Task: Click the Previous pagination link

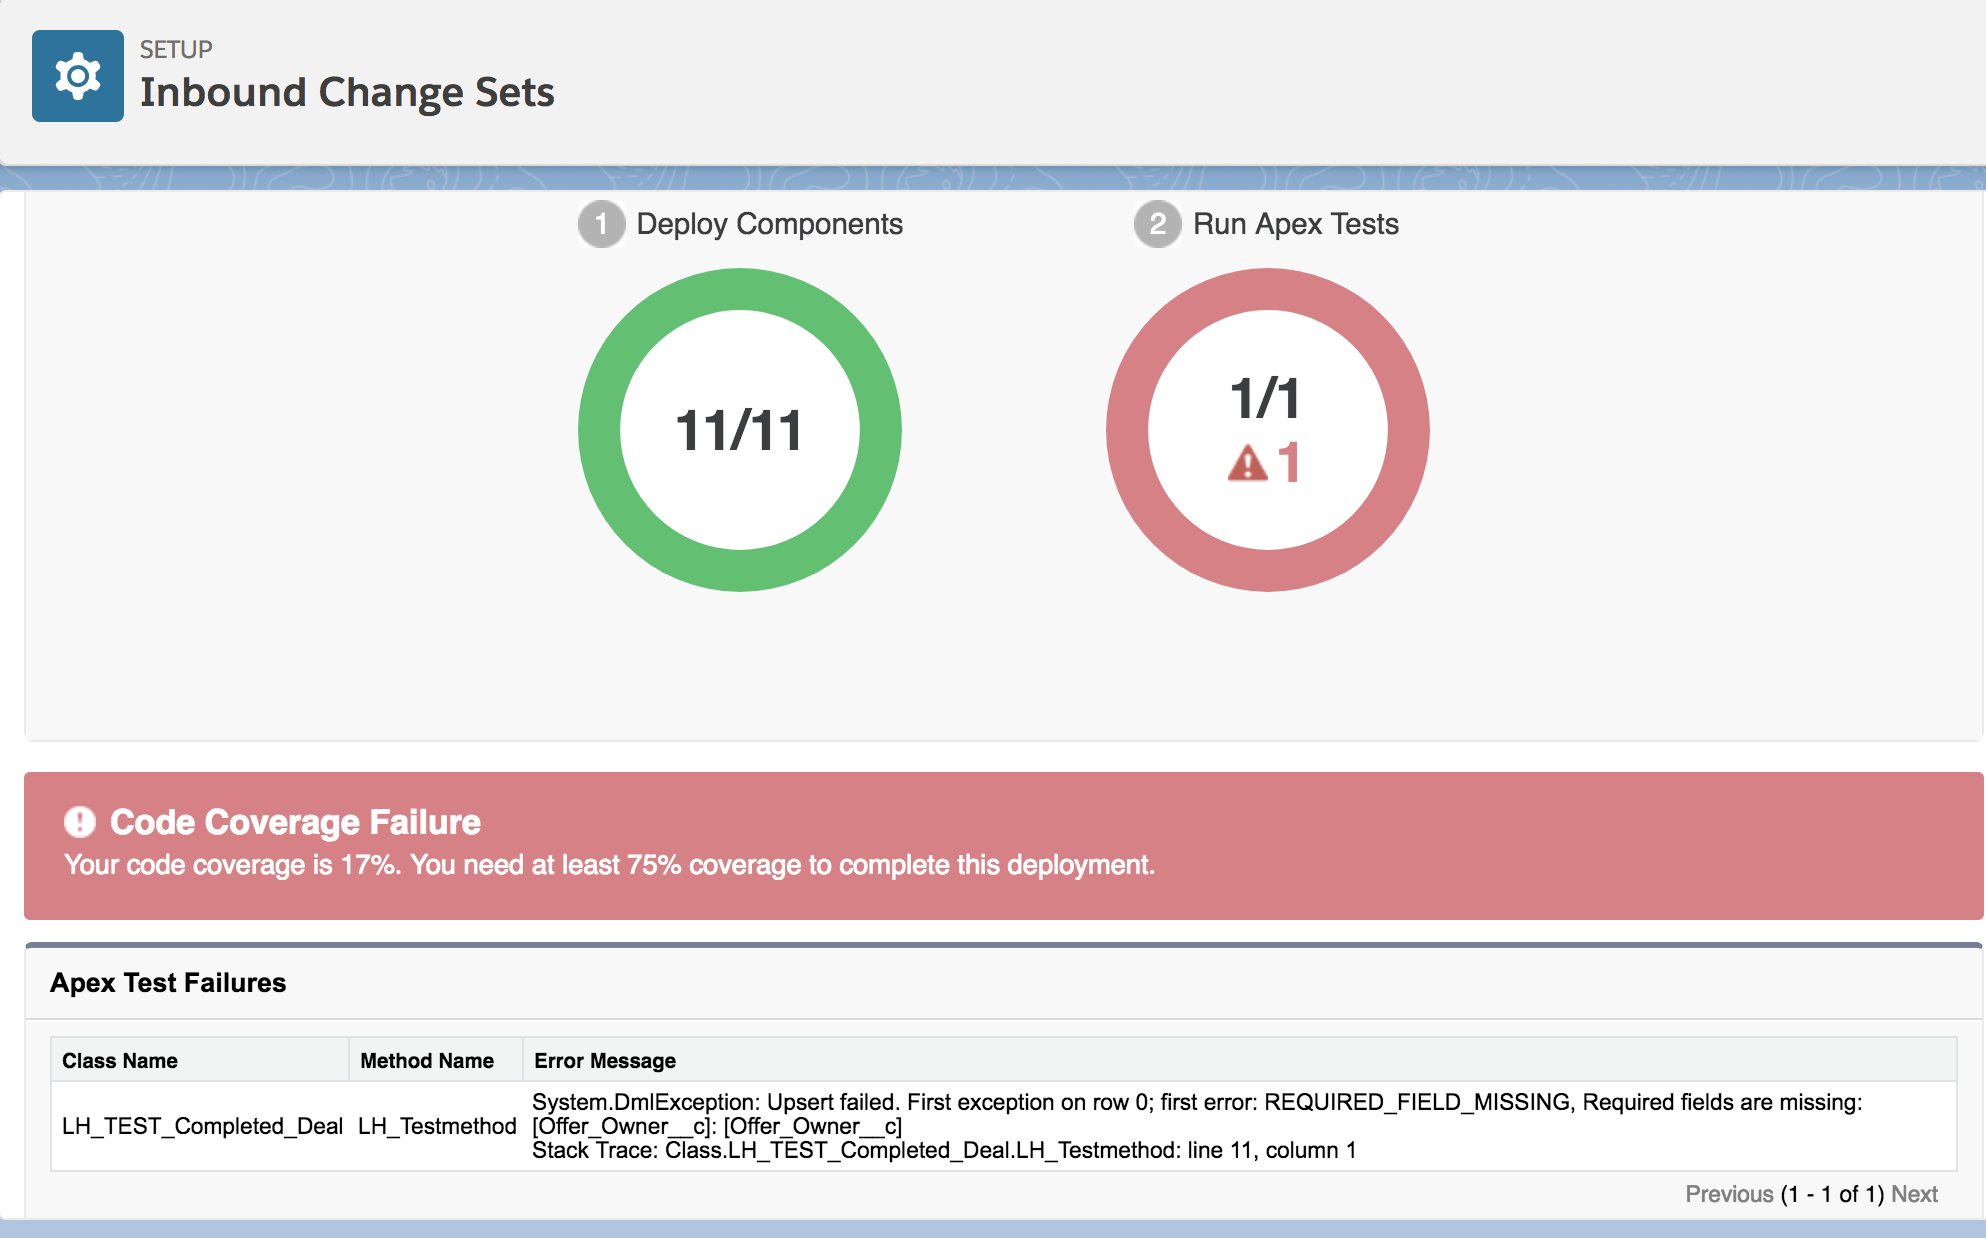Action: click(1728, 1194)
